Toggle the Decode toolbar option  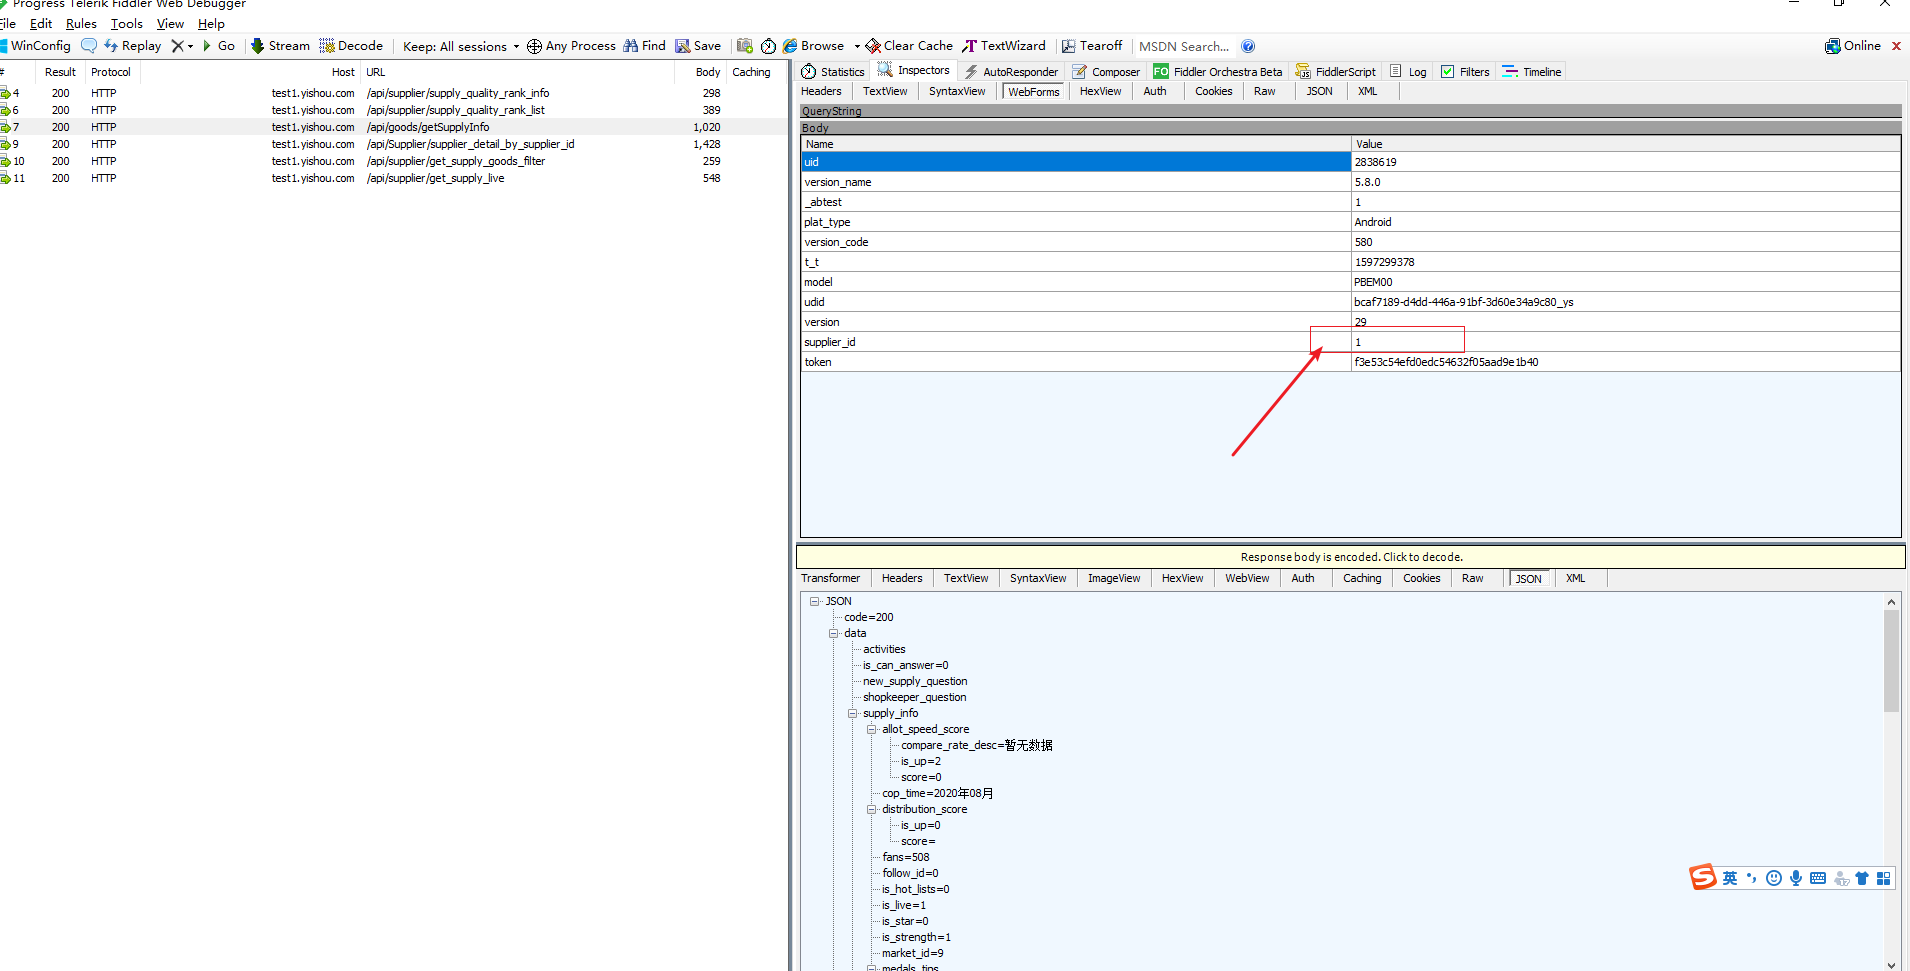[351, 46]
